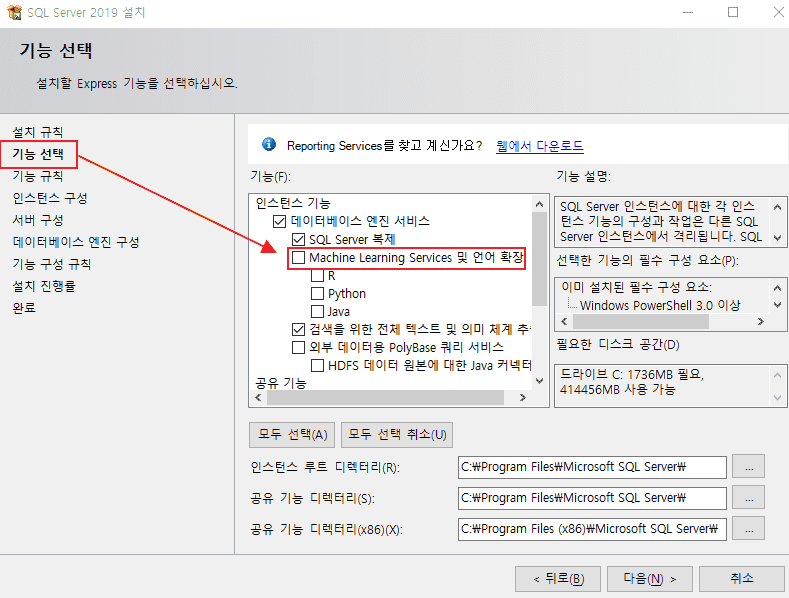
Task: Click the 모두 선택(A) button
Action: [292, 435]
